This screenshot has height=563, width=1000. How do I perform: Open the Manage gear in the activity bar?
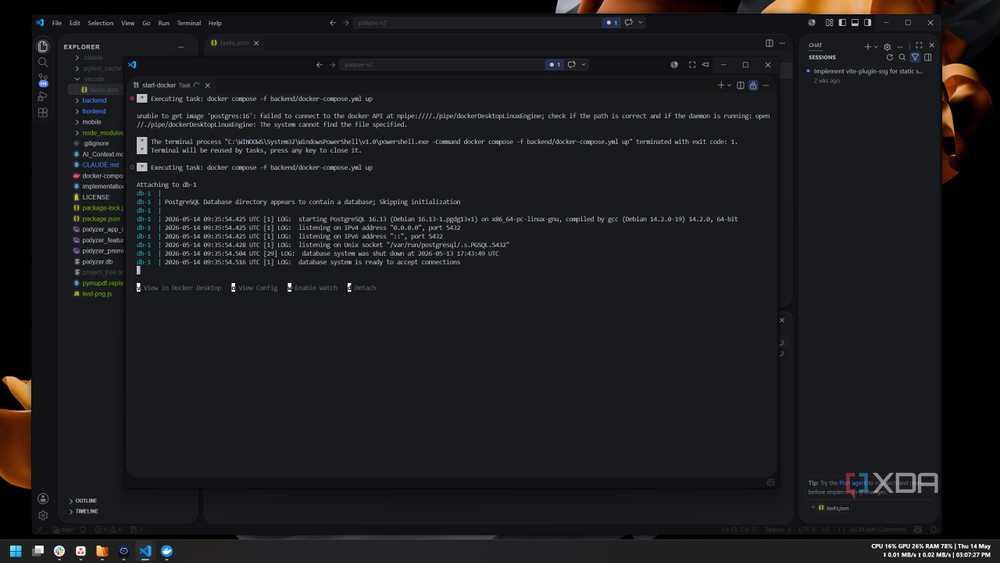43,515
